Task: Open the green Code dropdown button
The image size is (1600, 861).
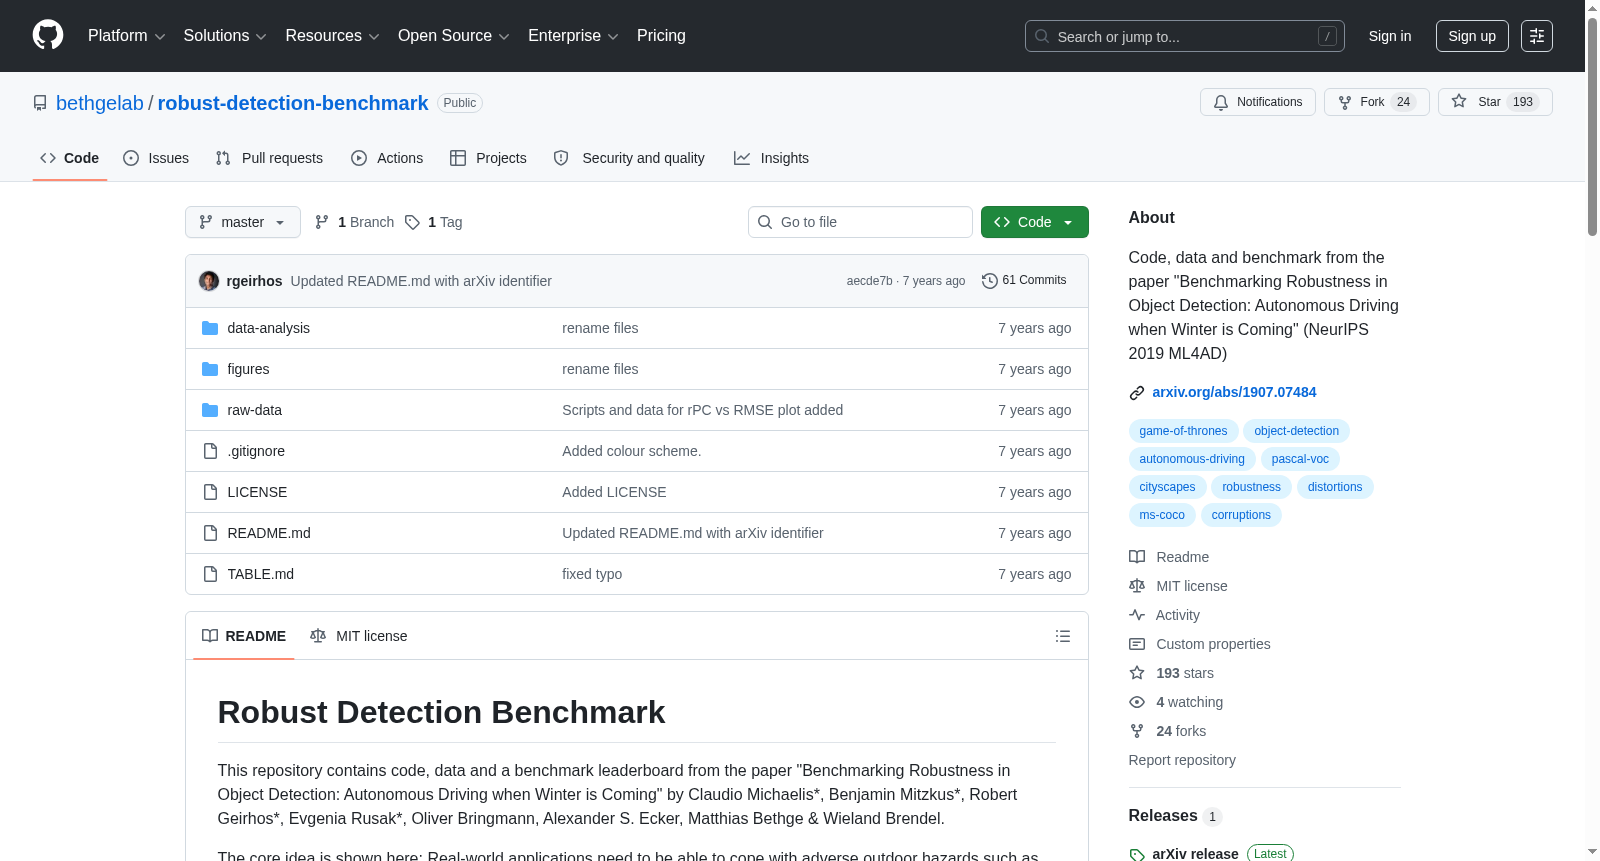Action: (x=1035, y=222)
